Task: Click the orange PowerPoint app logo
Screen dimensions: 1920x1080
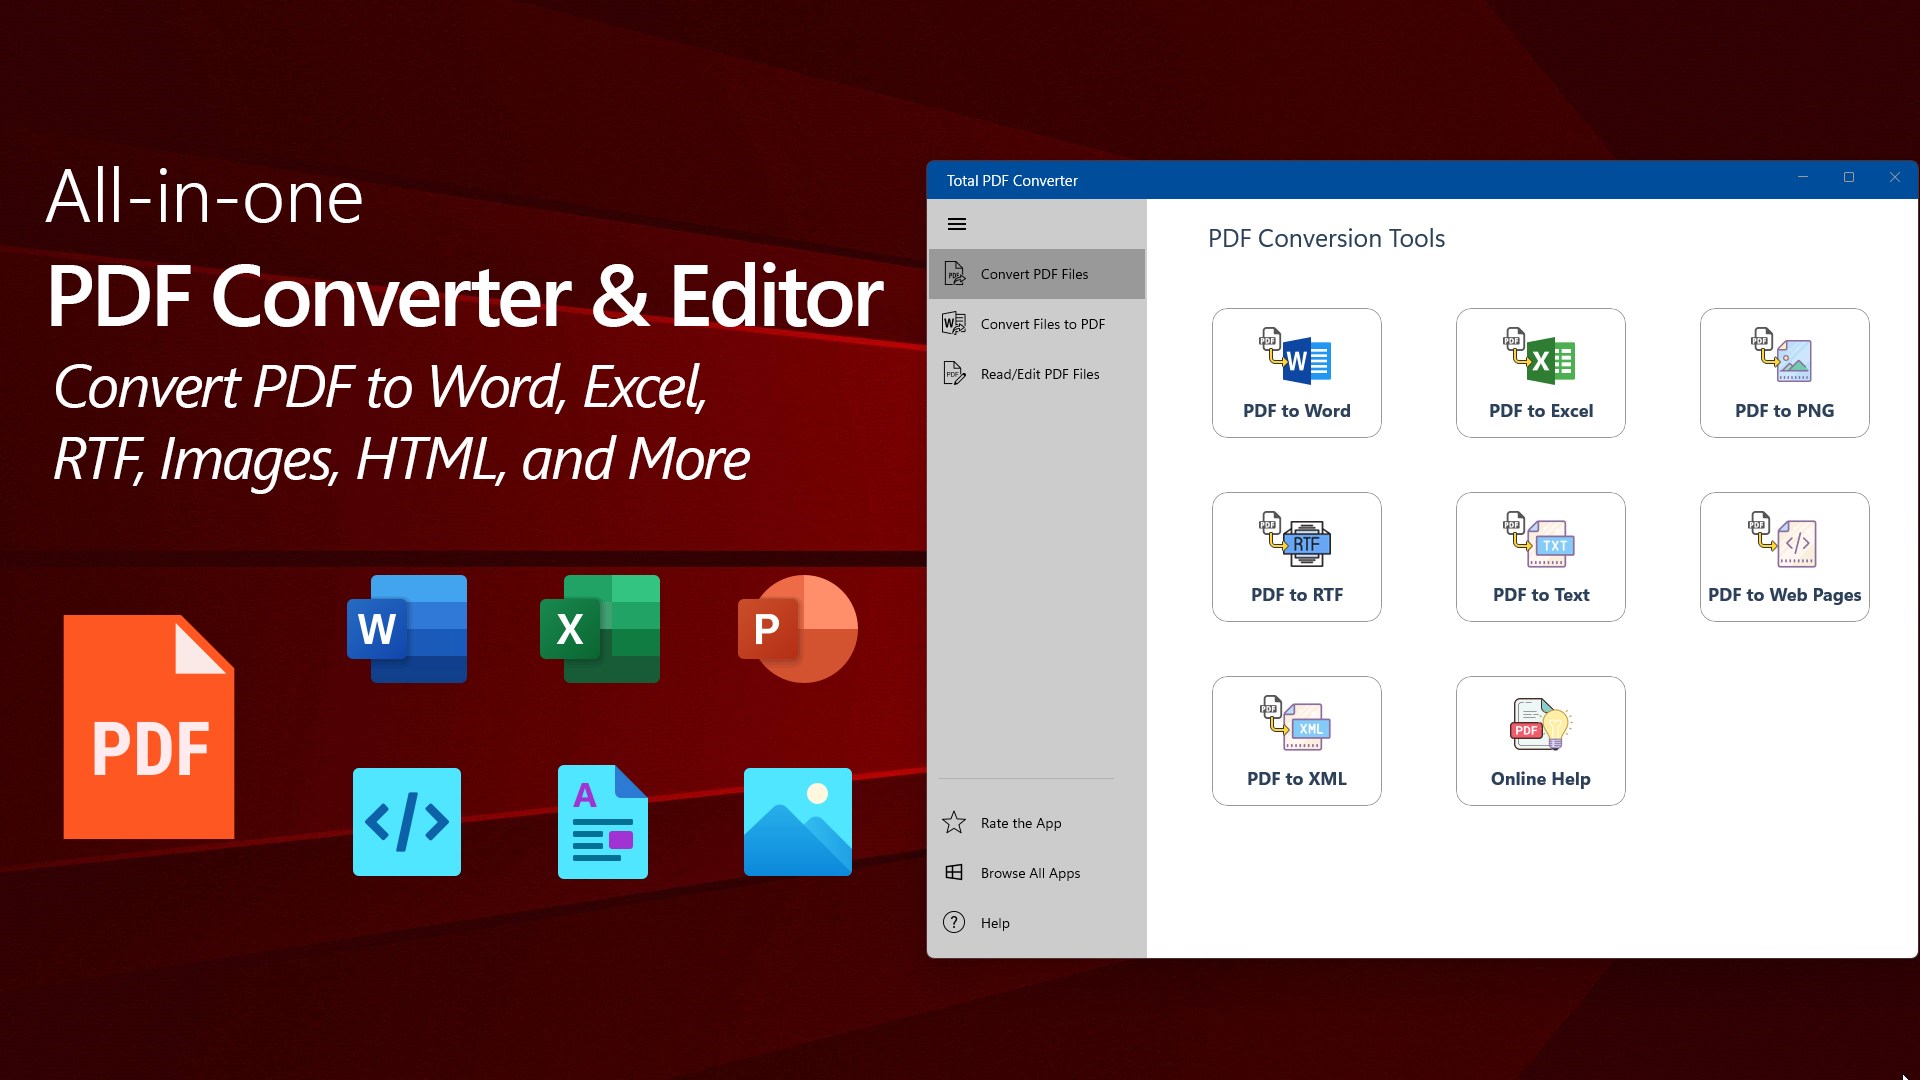Action: coord(797,629)
